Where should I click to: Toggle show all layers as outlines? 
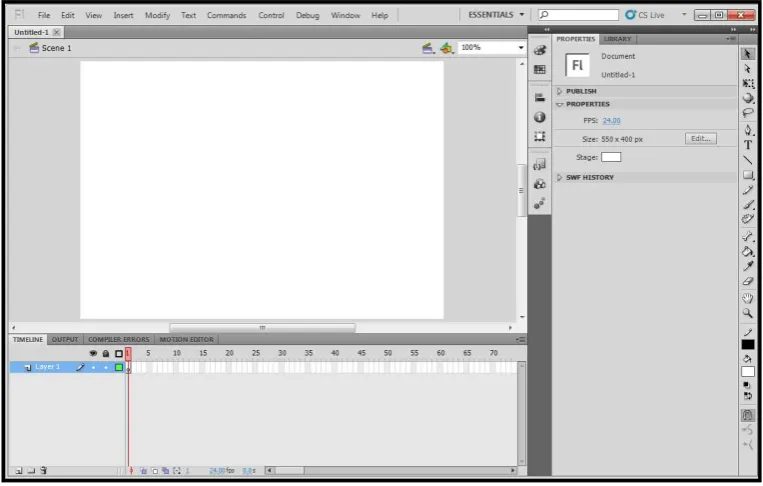[119, 353]
